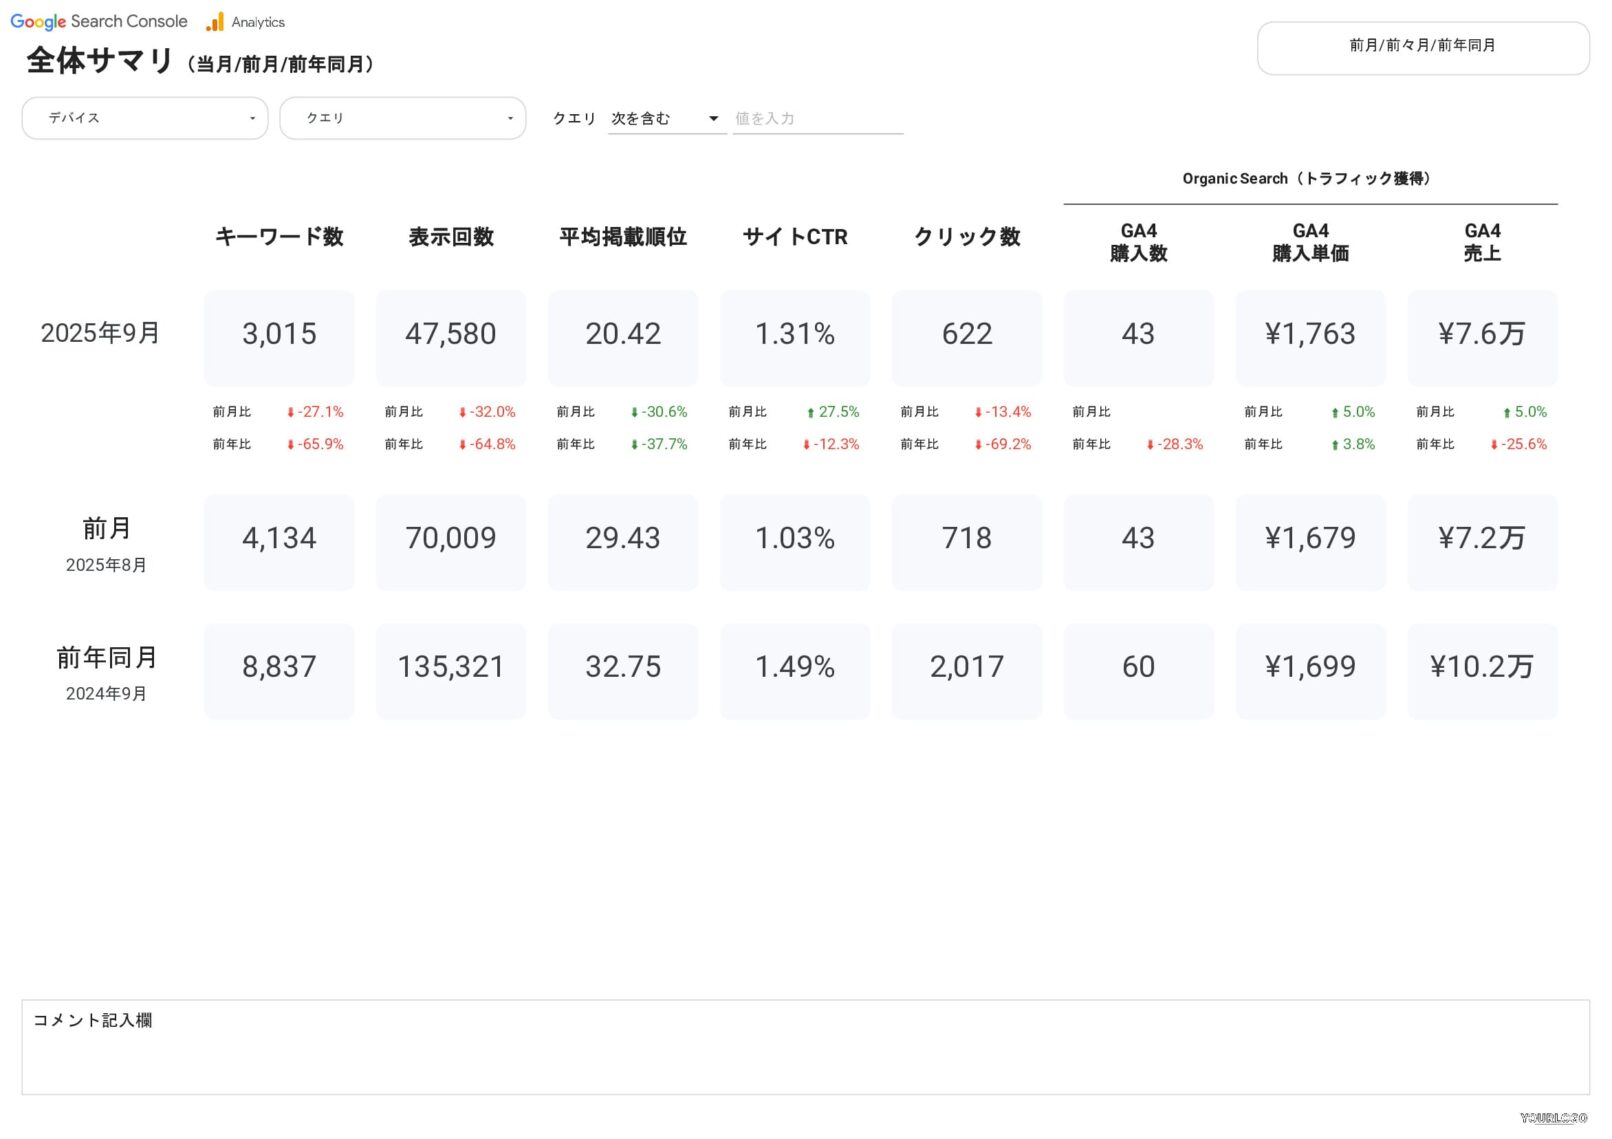Click the red down arrow beside -25.6%
The image size is (1612, 1139).
click(x=1494, y=445)
